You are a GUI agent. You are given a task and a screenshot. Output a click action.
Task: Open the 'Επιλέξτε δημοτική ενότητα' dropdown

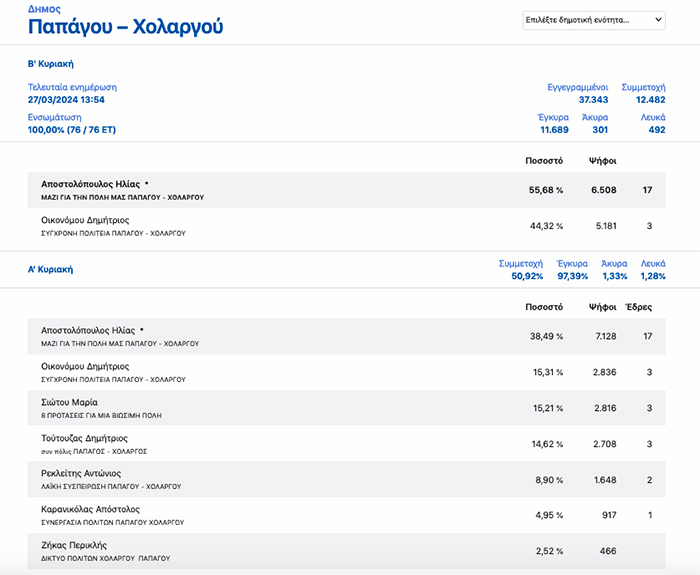(594, 20)
